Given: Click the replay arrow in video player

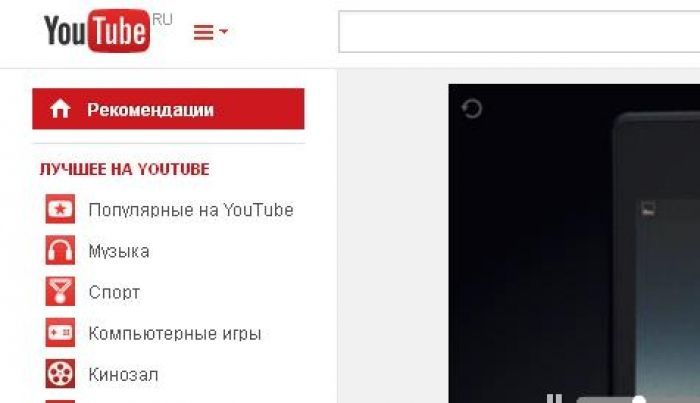Looking at the screenshot, I should 471,108.
